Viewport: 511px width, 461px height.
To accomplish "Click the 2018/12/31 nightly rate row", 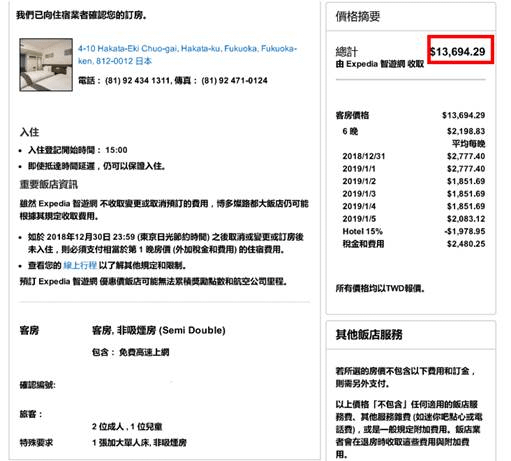I will (x=413, y=156).
